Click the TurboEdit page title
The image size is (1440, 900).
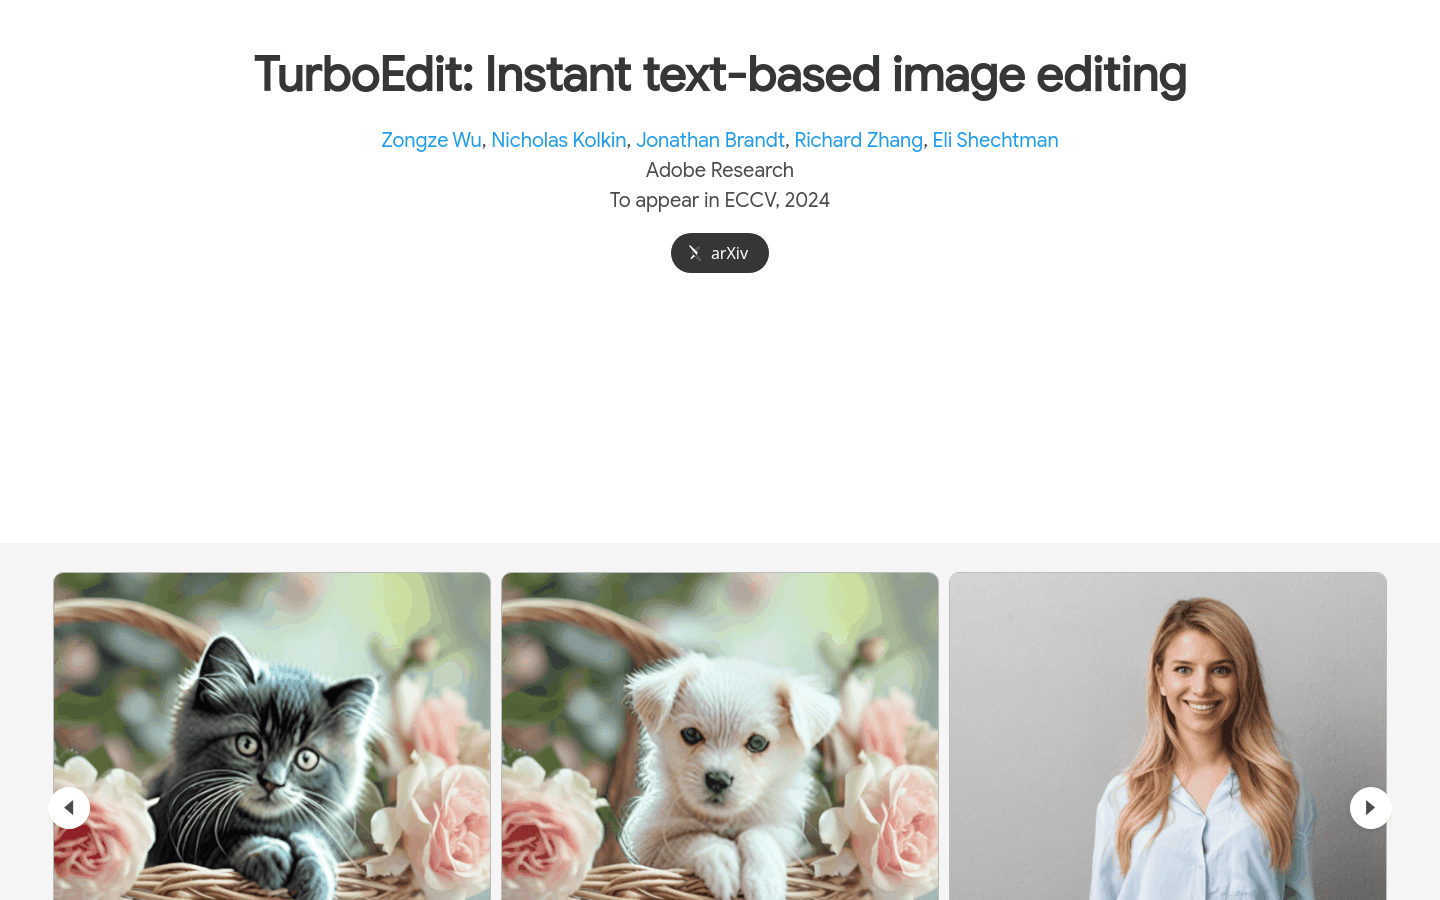(719, 74)
